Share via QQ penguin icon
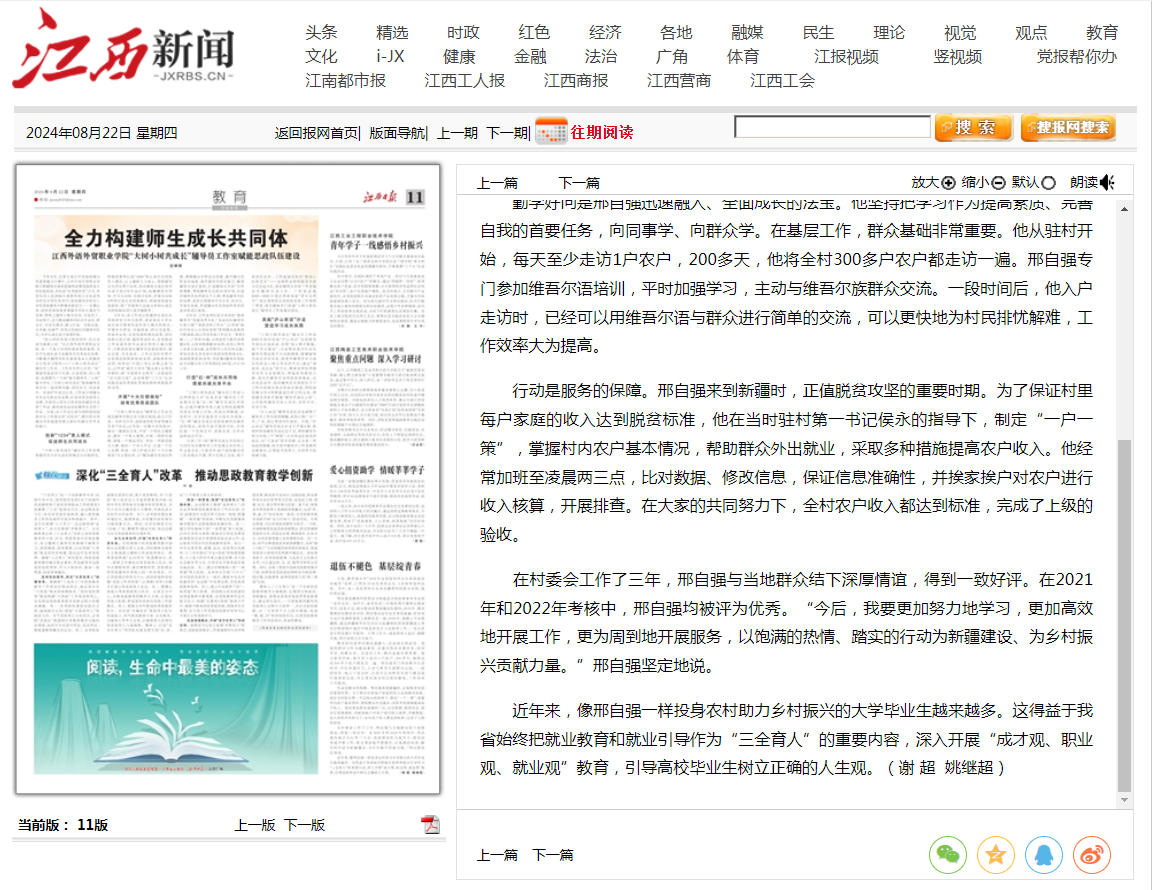The width and height of the screenshot is (1152, 890). click(1043, 855)
